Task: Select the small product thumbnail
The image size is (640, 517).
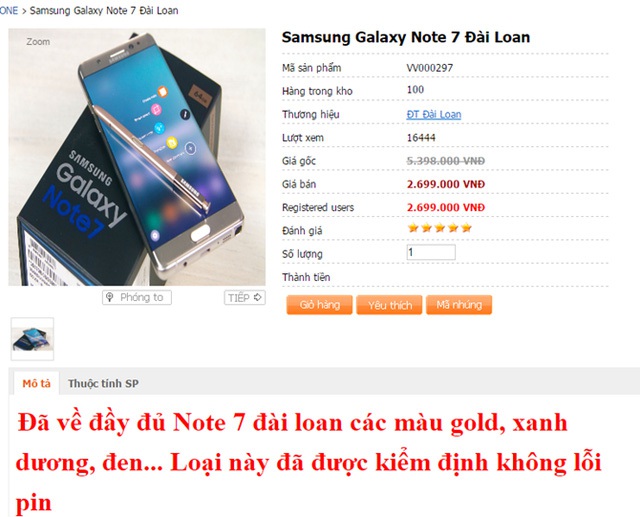Action: click(32, 339)
